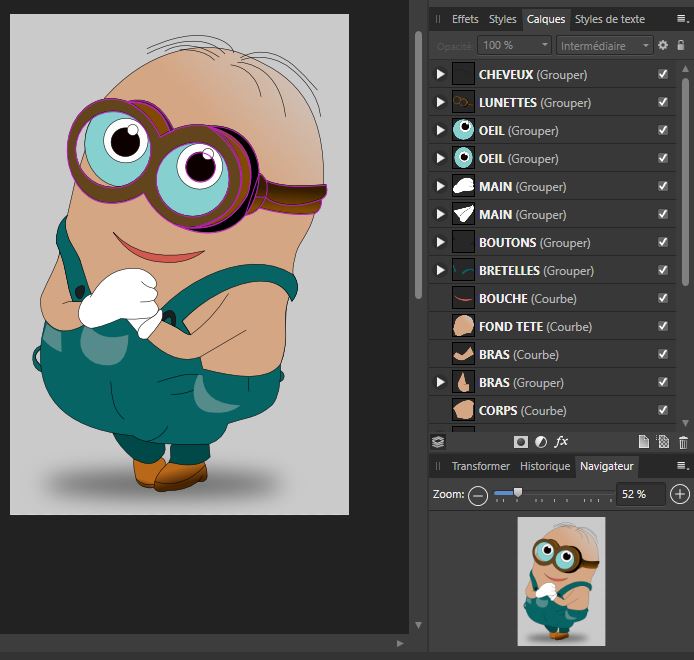Delete selected layer with trash icon
Screen dimensions: 694x660
point(683,442)
